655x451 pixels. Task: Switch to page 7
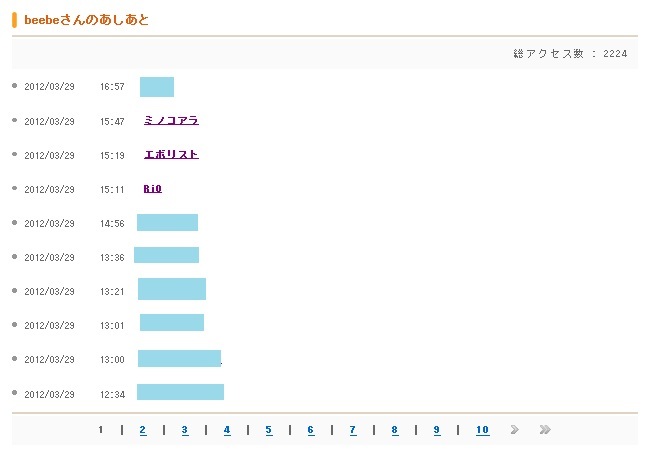point(352,430)
